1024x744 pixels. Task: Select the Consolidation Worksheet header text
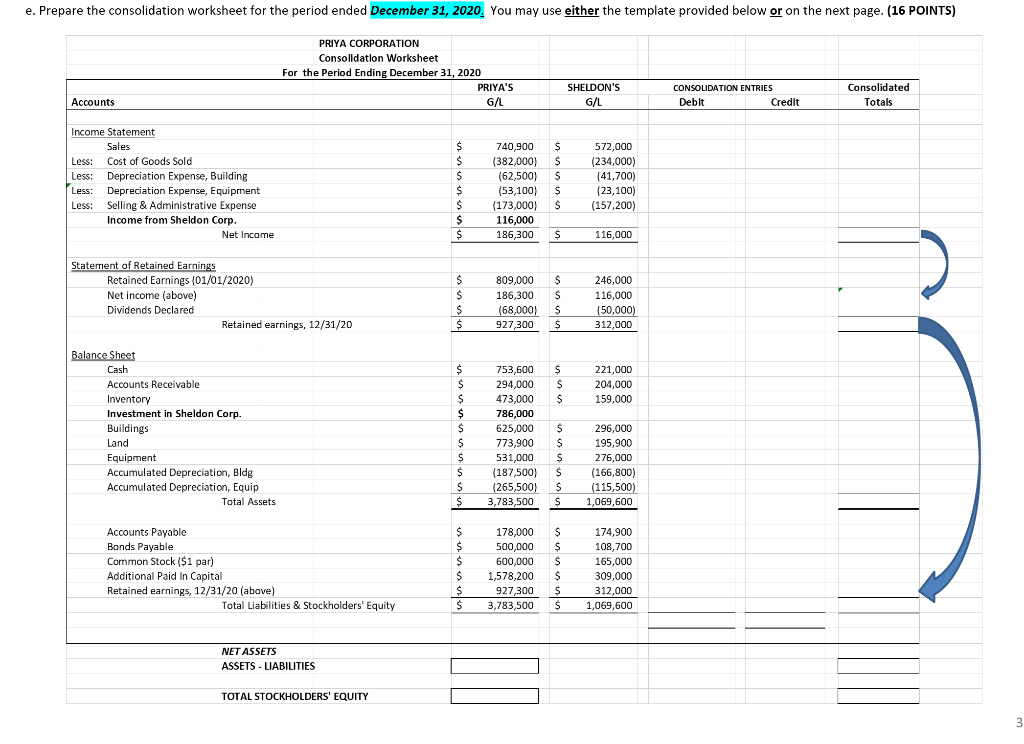(378, 57)
